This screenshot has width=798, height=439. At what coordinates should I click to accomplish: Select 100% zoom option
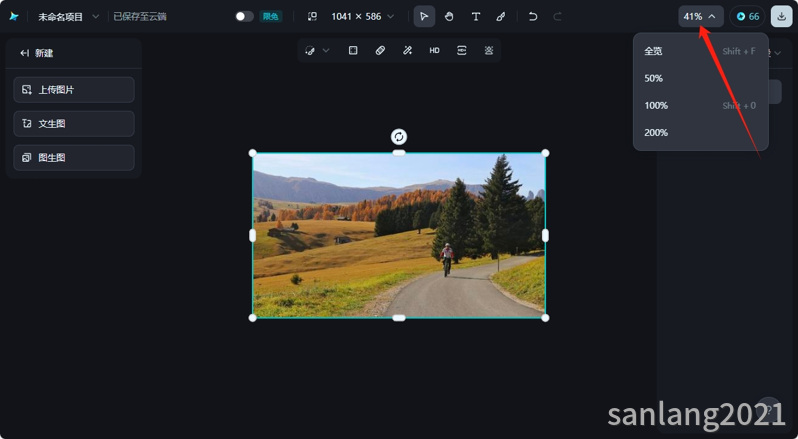click(x=656, y=105)
